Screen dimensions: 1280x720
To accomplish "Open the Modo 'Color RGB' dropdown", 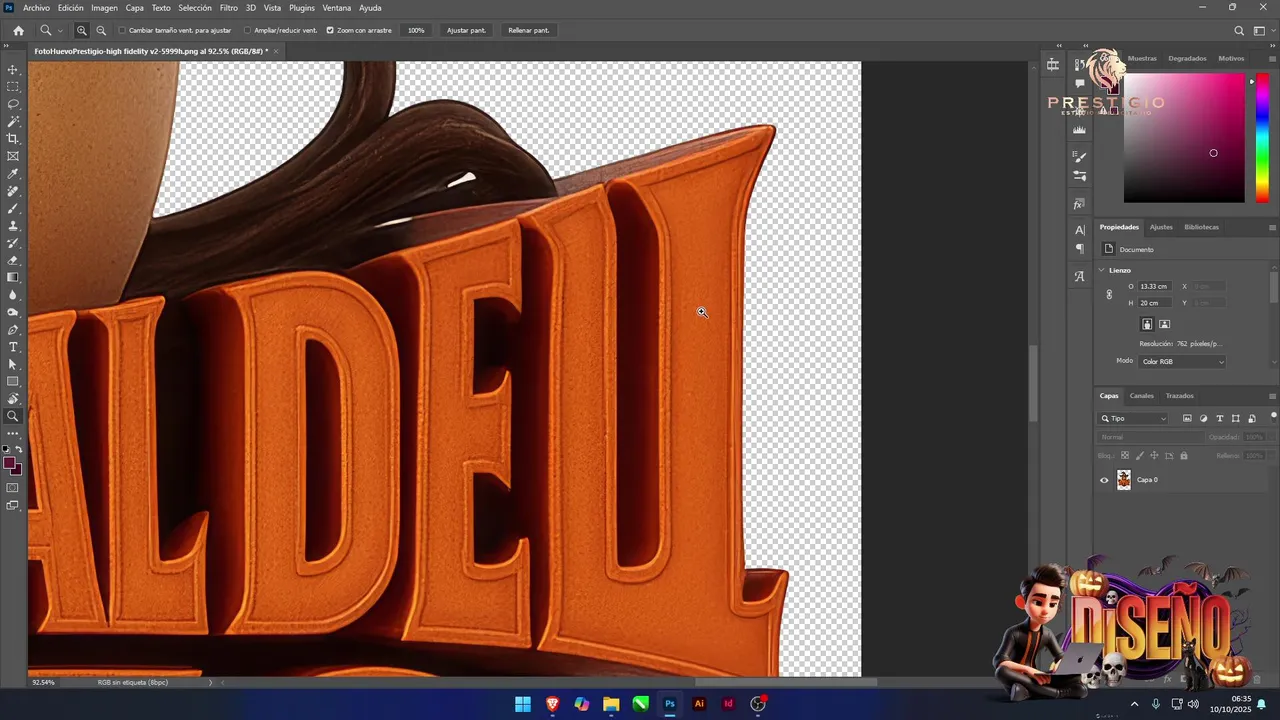I will point(1183,362).
